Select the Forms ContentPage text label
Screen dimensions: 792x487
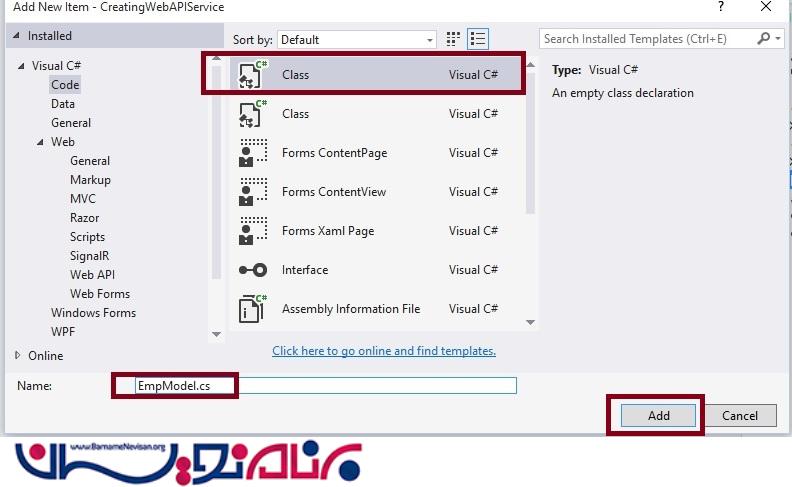(334, 153)
